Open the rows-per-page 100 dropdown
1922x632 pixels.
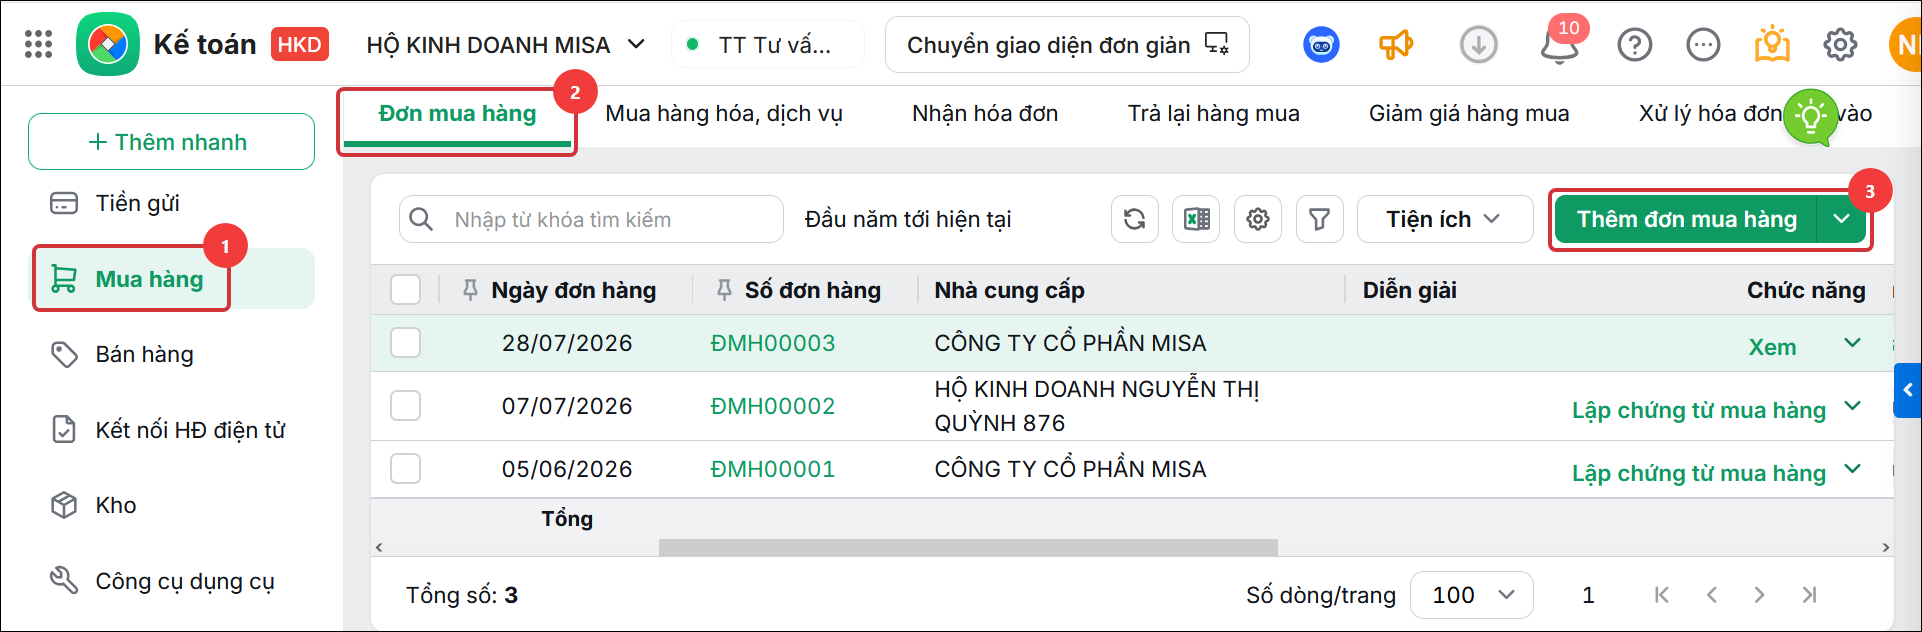[1471, 595]
